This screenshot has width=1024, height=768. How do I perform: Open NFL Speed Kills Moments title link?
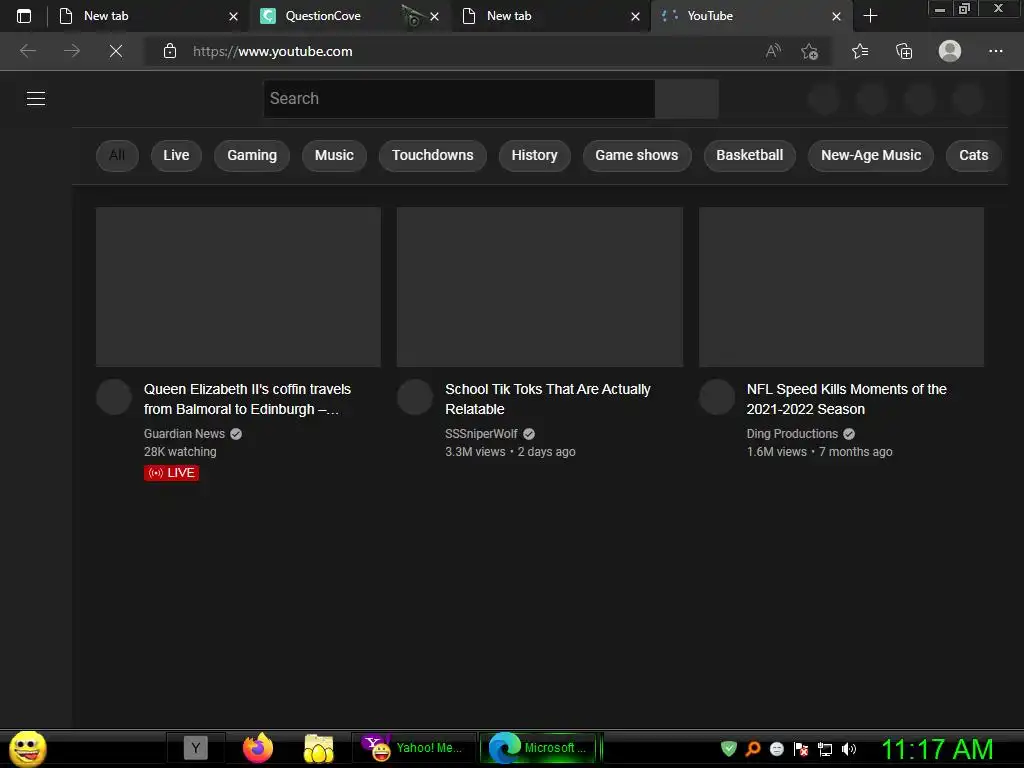coord(846,399)
